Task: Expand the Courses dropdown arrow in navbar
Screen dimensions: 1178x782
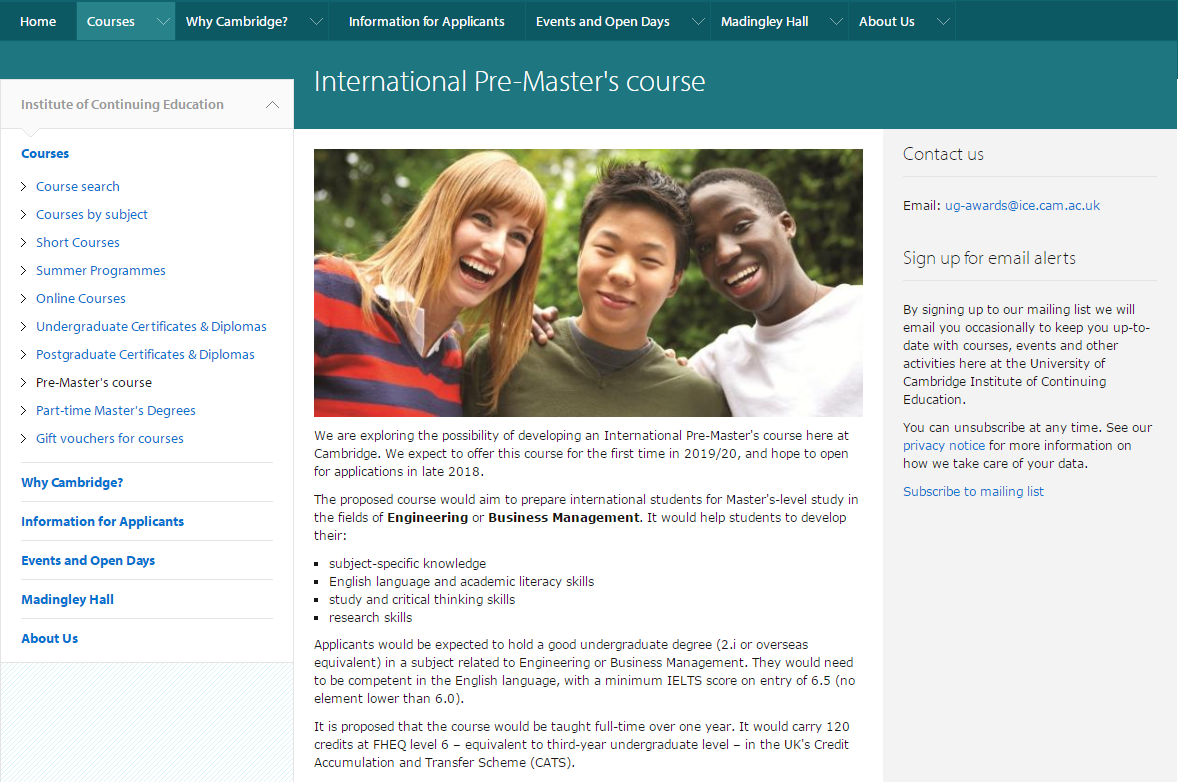Action: [x=163, y=21]
